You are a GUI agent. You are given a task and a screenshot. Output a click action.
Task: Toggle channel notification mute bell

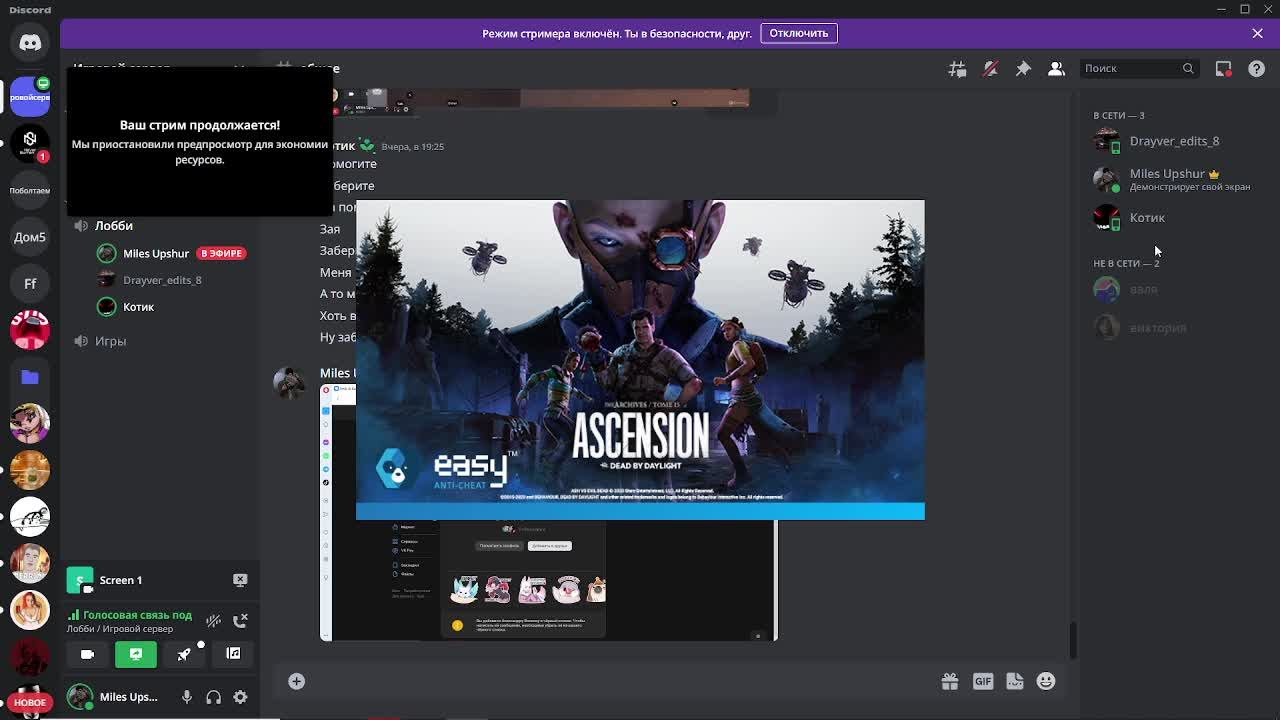pos(990,68)
